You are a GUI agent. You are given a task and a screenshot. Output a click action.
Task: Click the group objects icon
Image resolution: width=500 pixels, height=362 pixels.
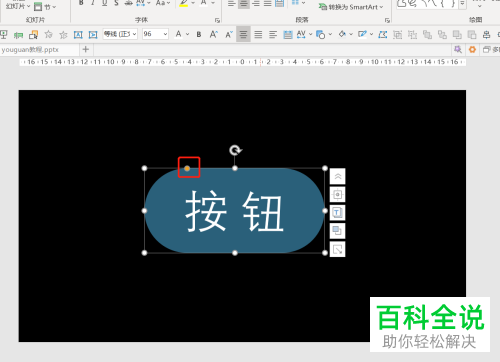click(397, 34)
